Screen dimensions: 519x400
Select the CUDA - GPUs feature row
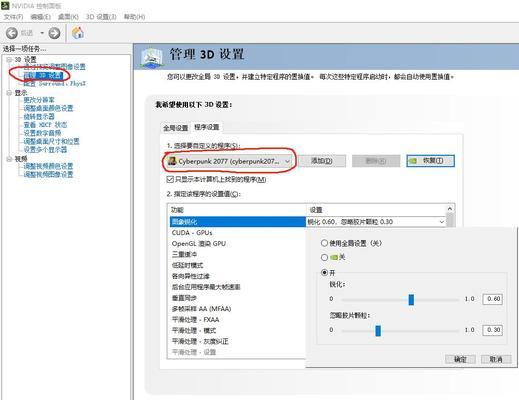238,233
